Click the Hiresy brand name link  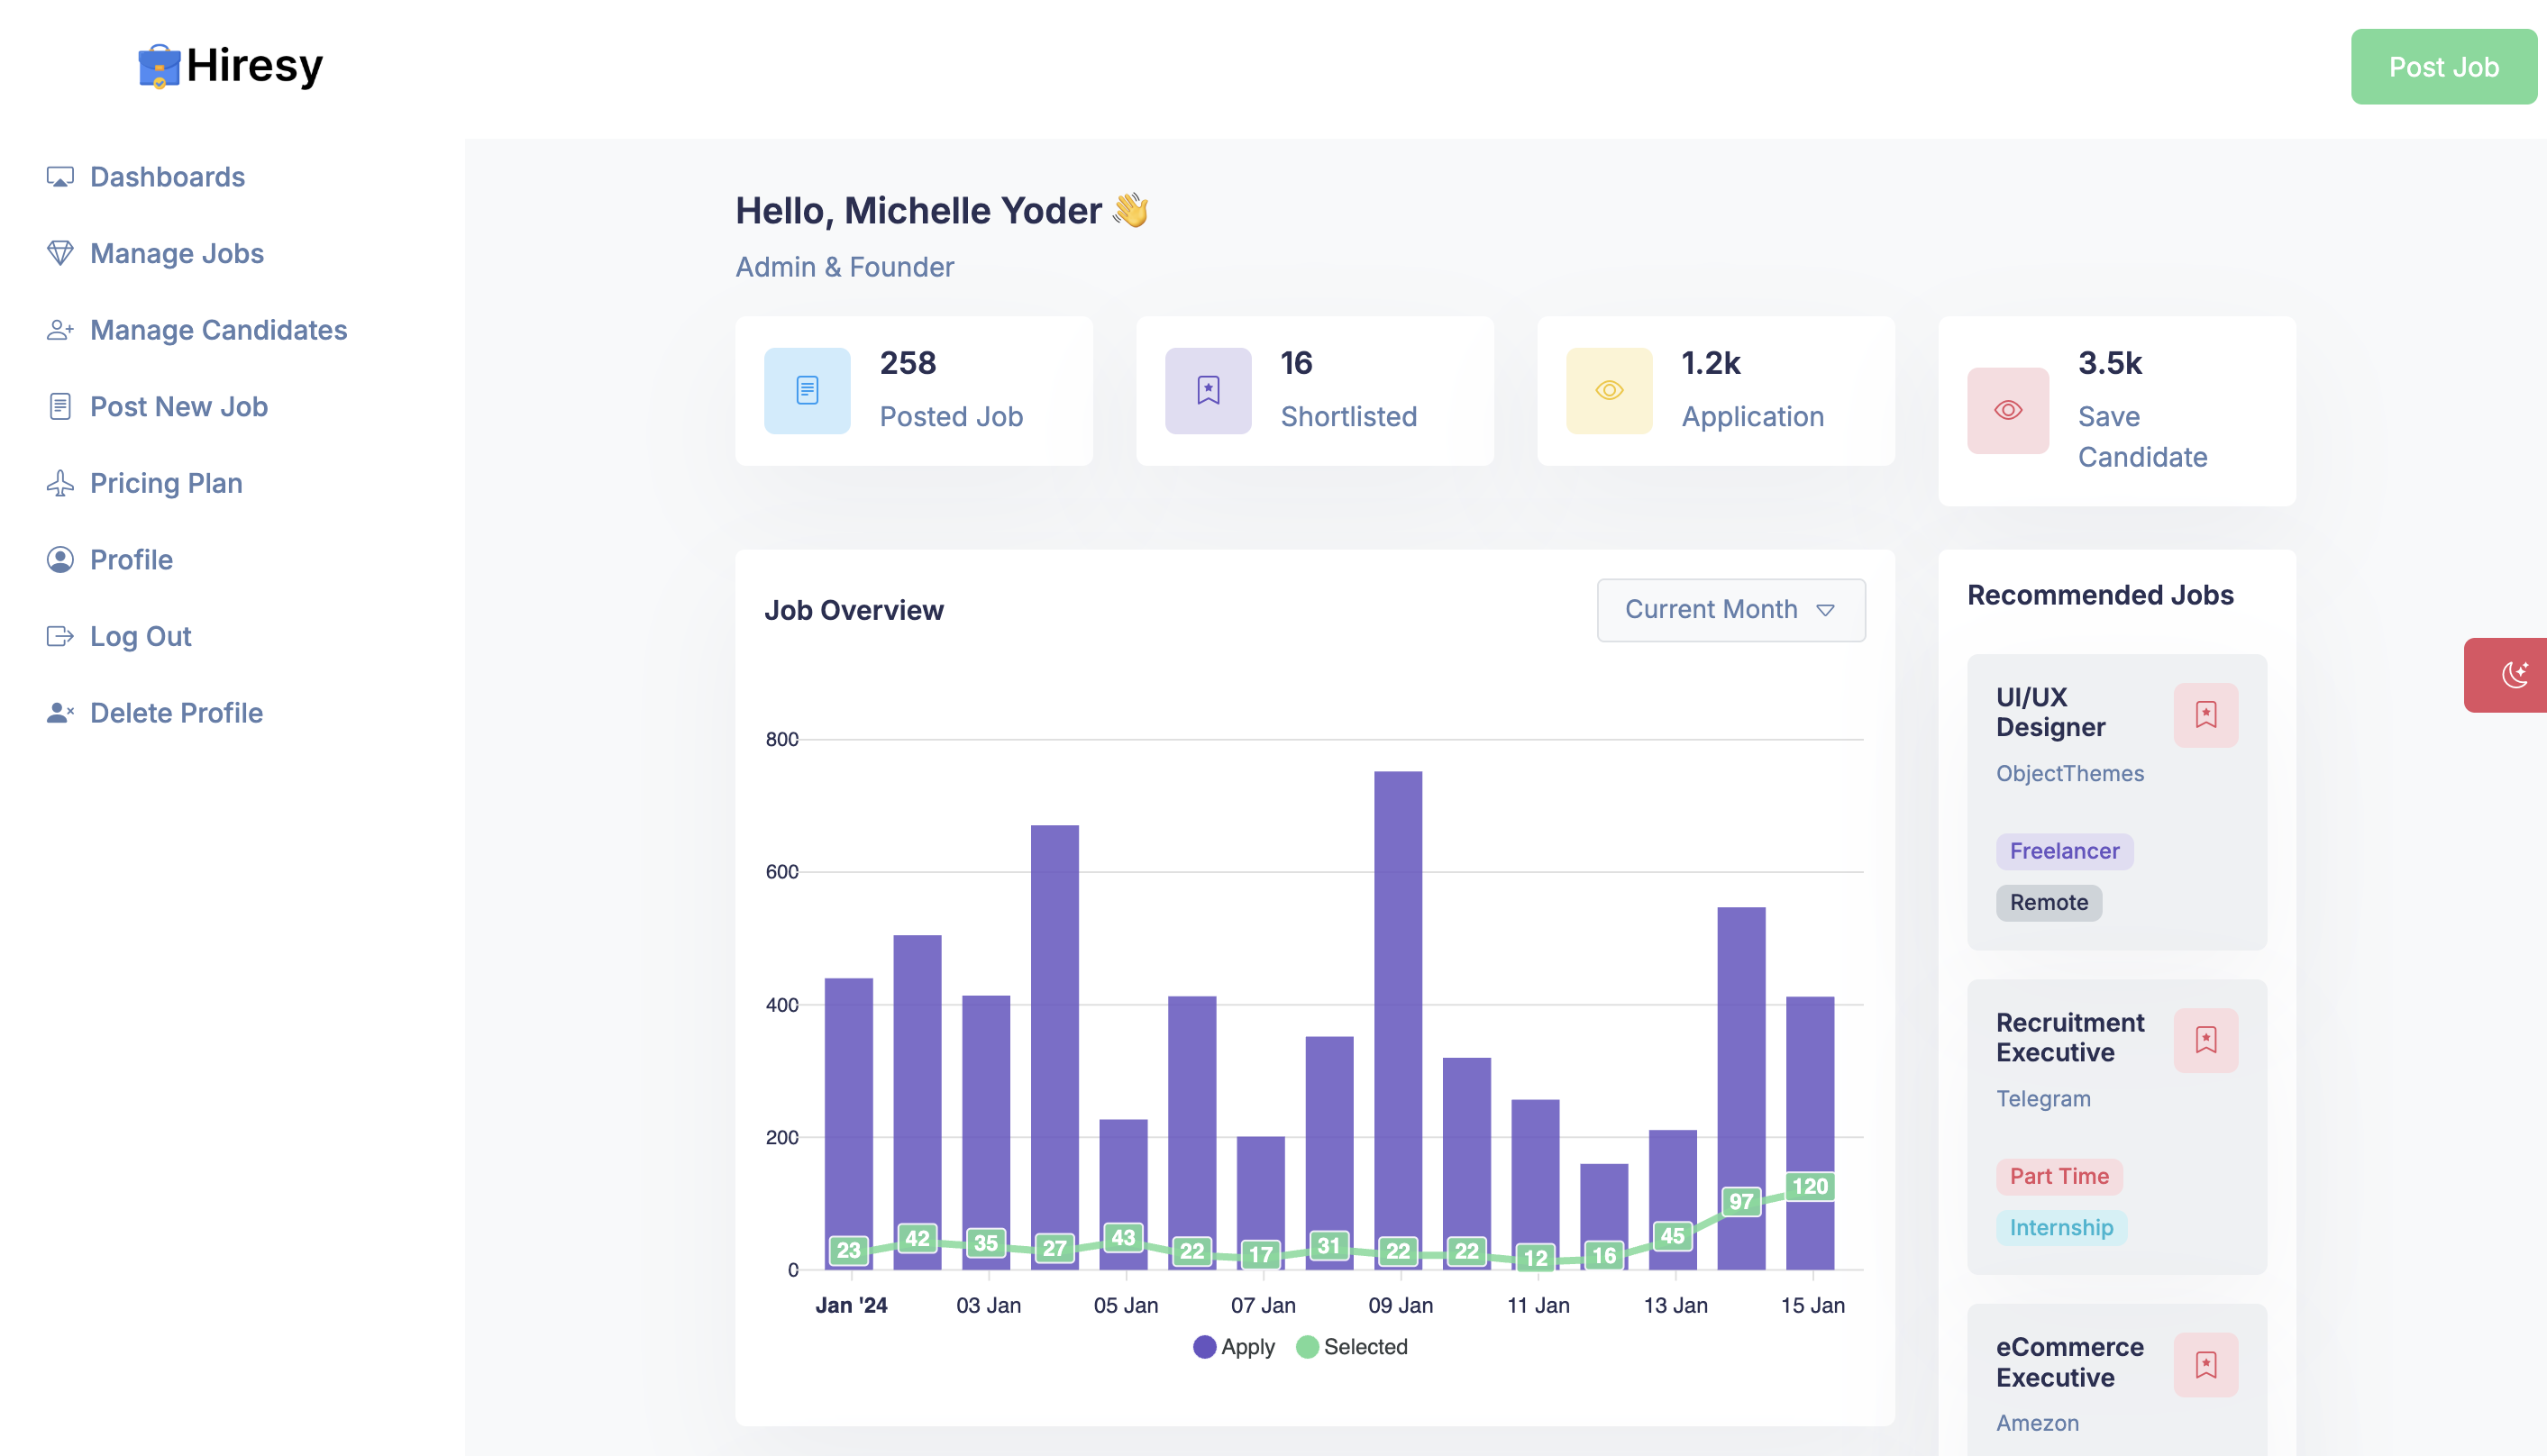click(x=254, y=66)
